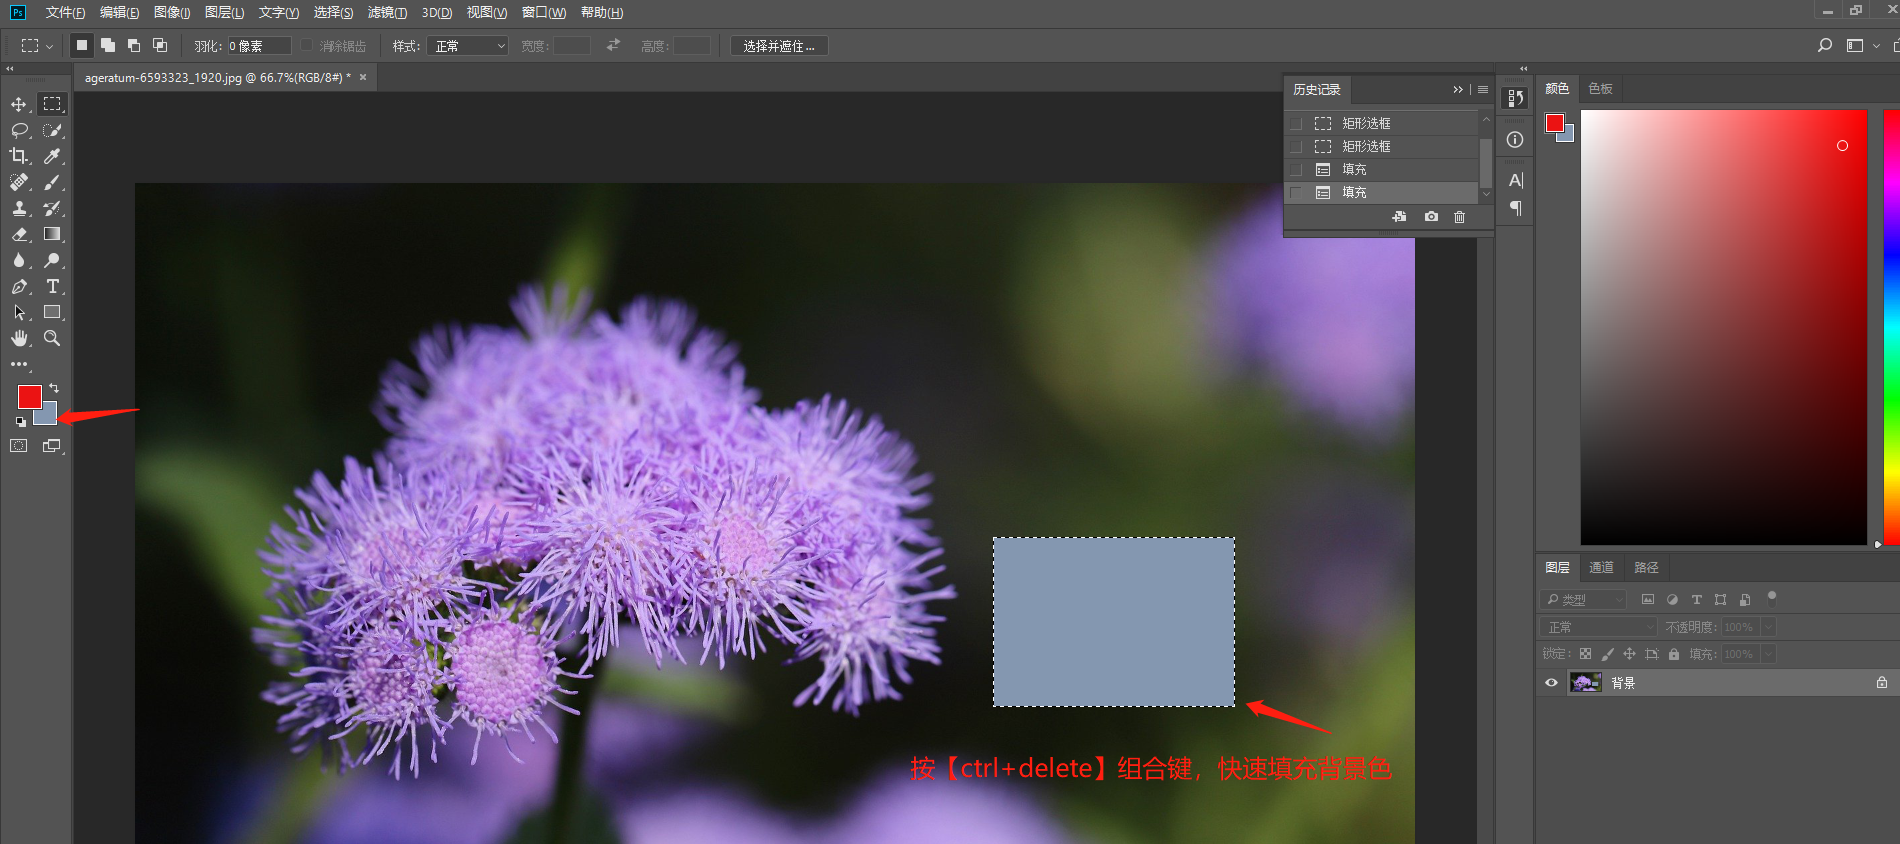Image resolution: width=1900 pixels, height=844 pixels.
Task: Switch to the 通道 tab
Action: pos(1601,568)
